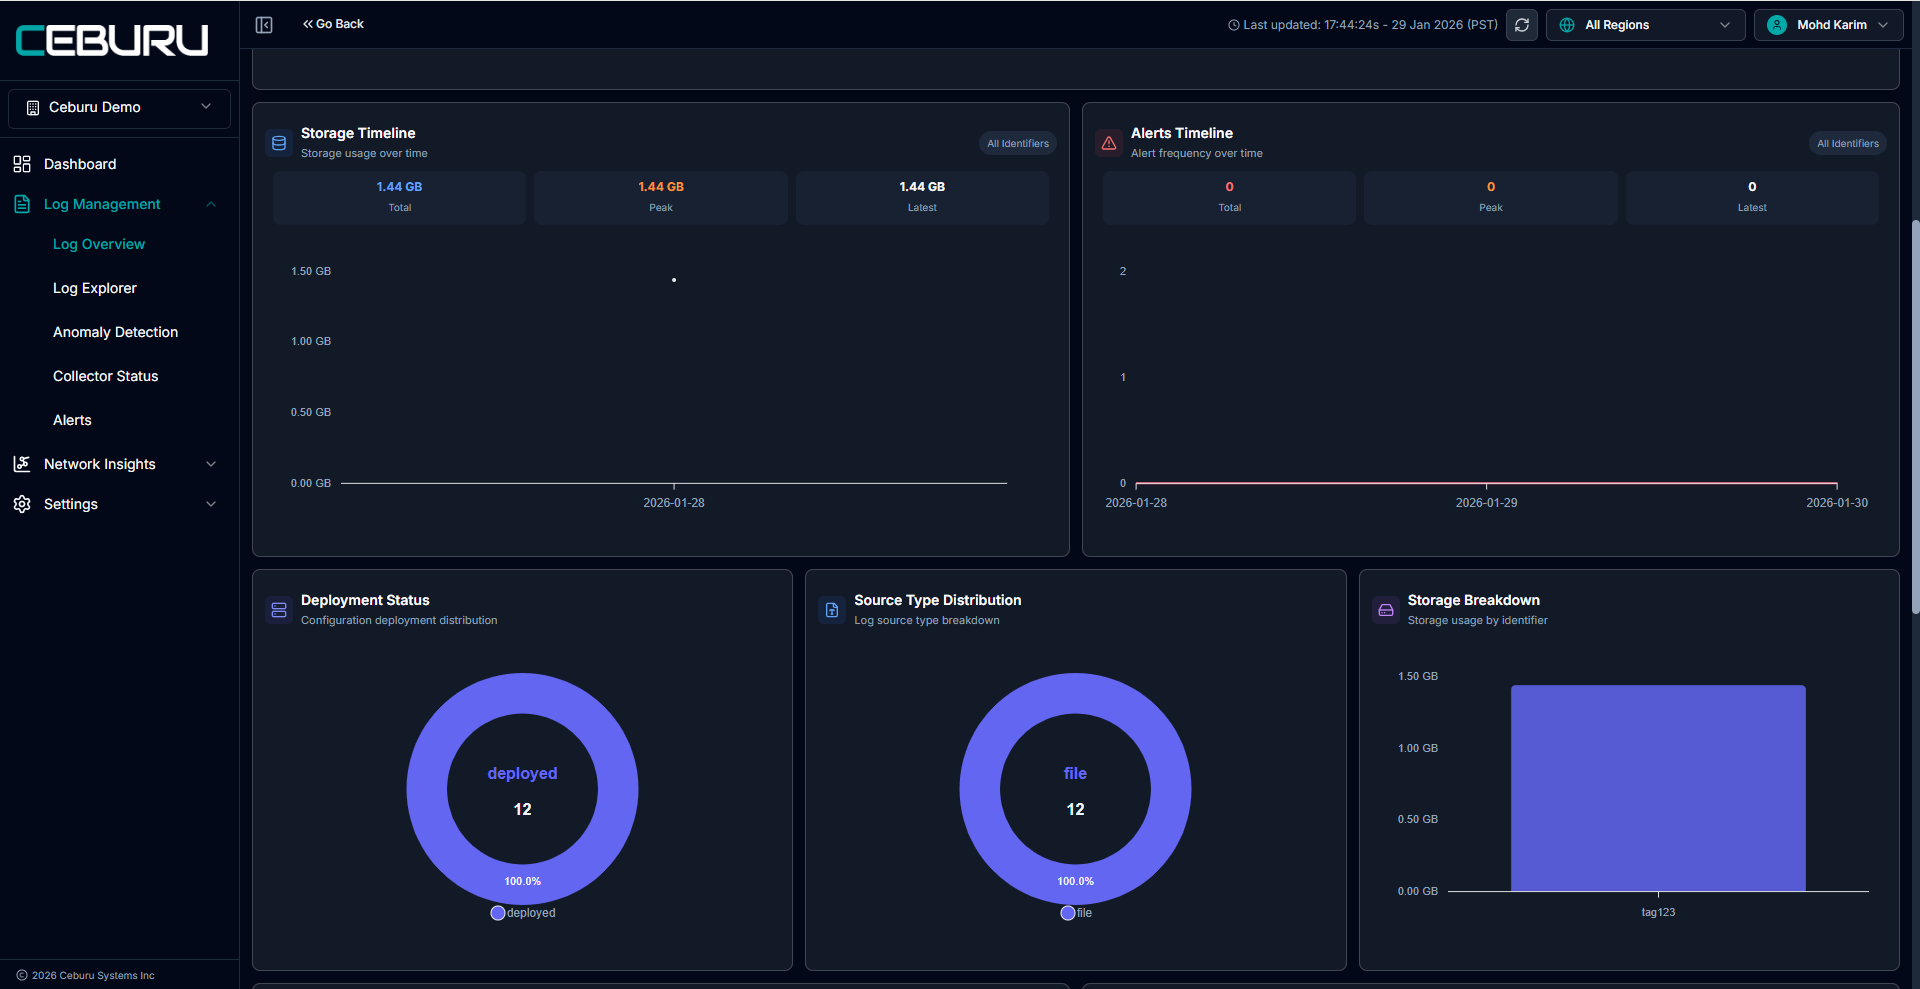Open Anomaly Detection
This screenshot has height=989, width=1920.
point(116,332)
